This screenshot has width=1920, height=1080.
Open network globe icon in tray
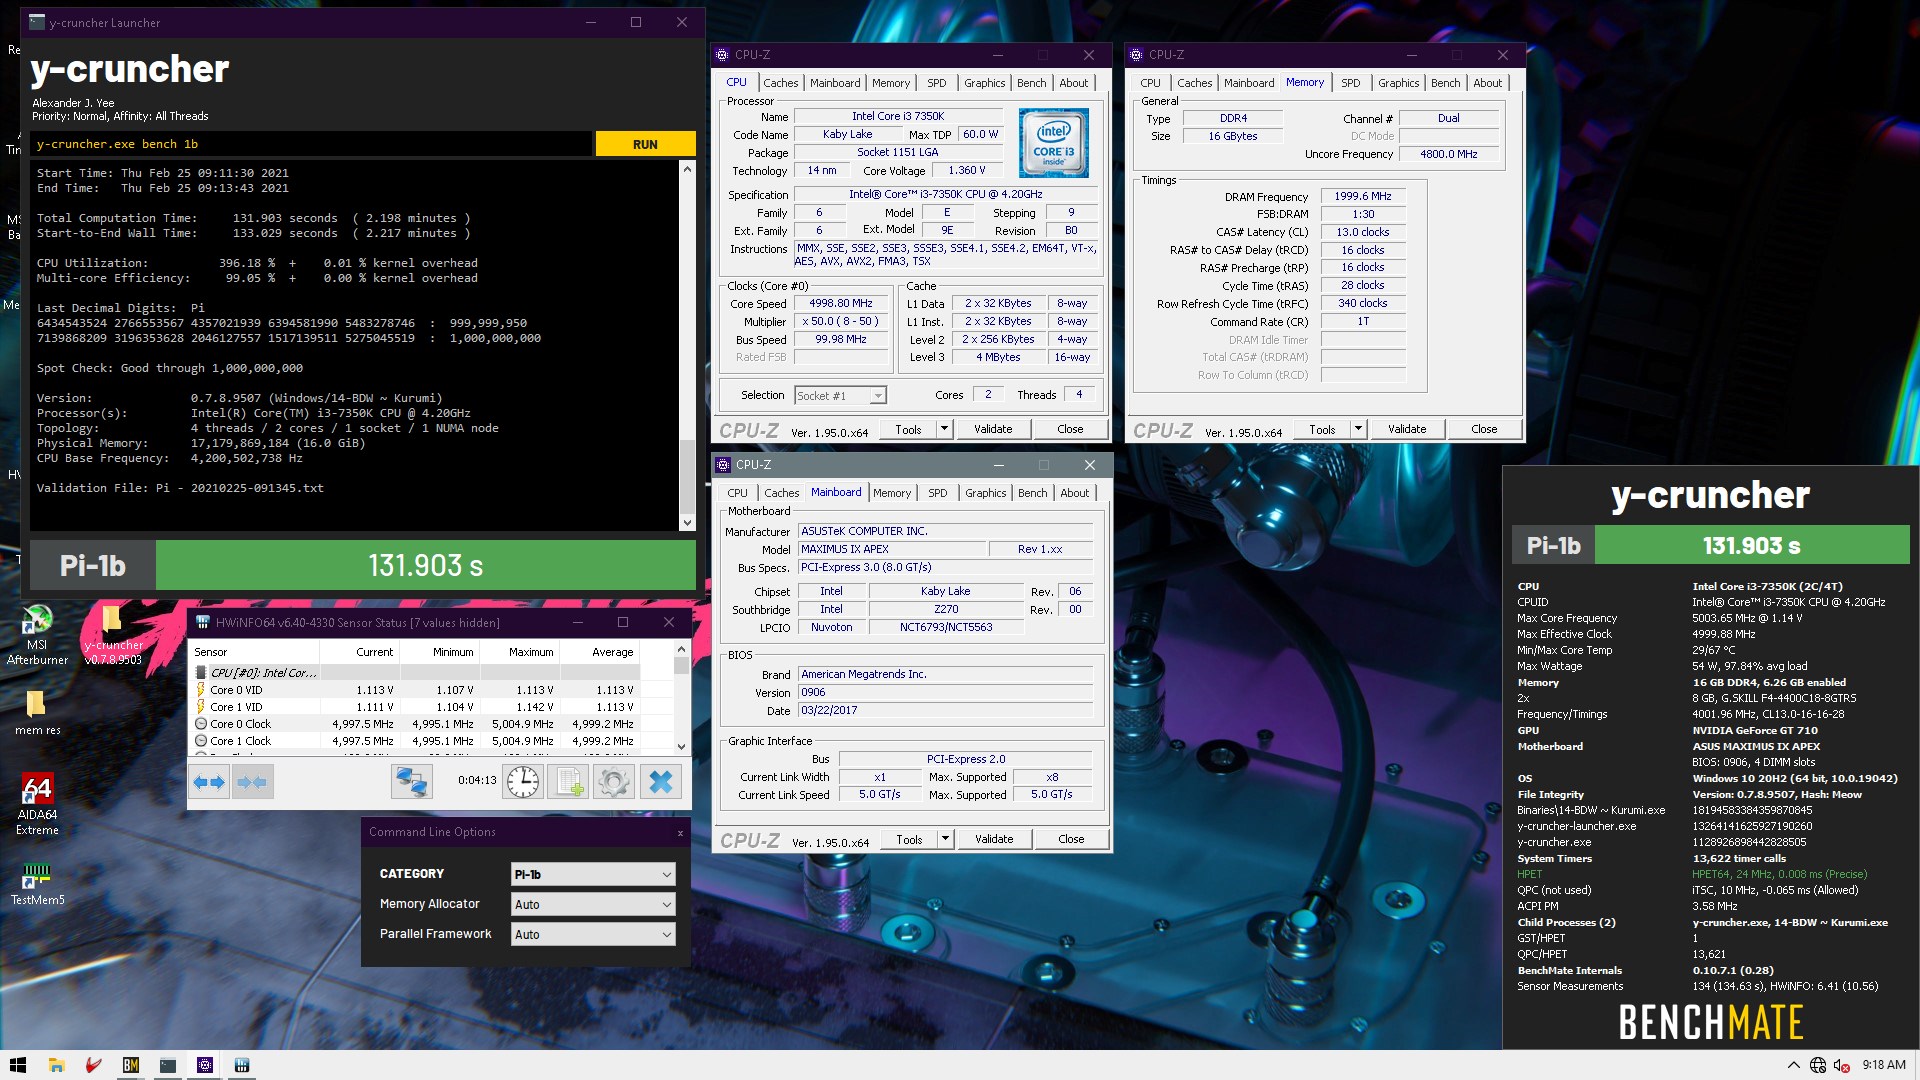[x=1818, y=1065]
